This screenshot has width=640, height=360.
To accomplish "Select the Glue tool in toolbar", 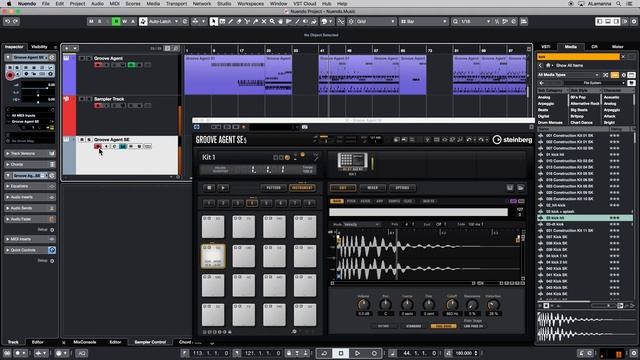I will (256, 22).
